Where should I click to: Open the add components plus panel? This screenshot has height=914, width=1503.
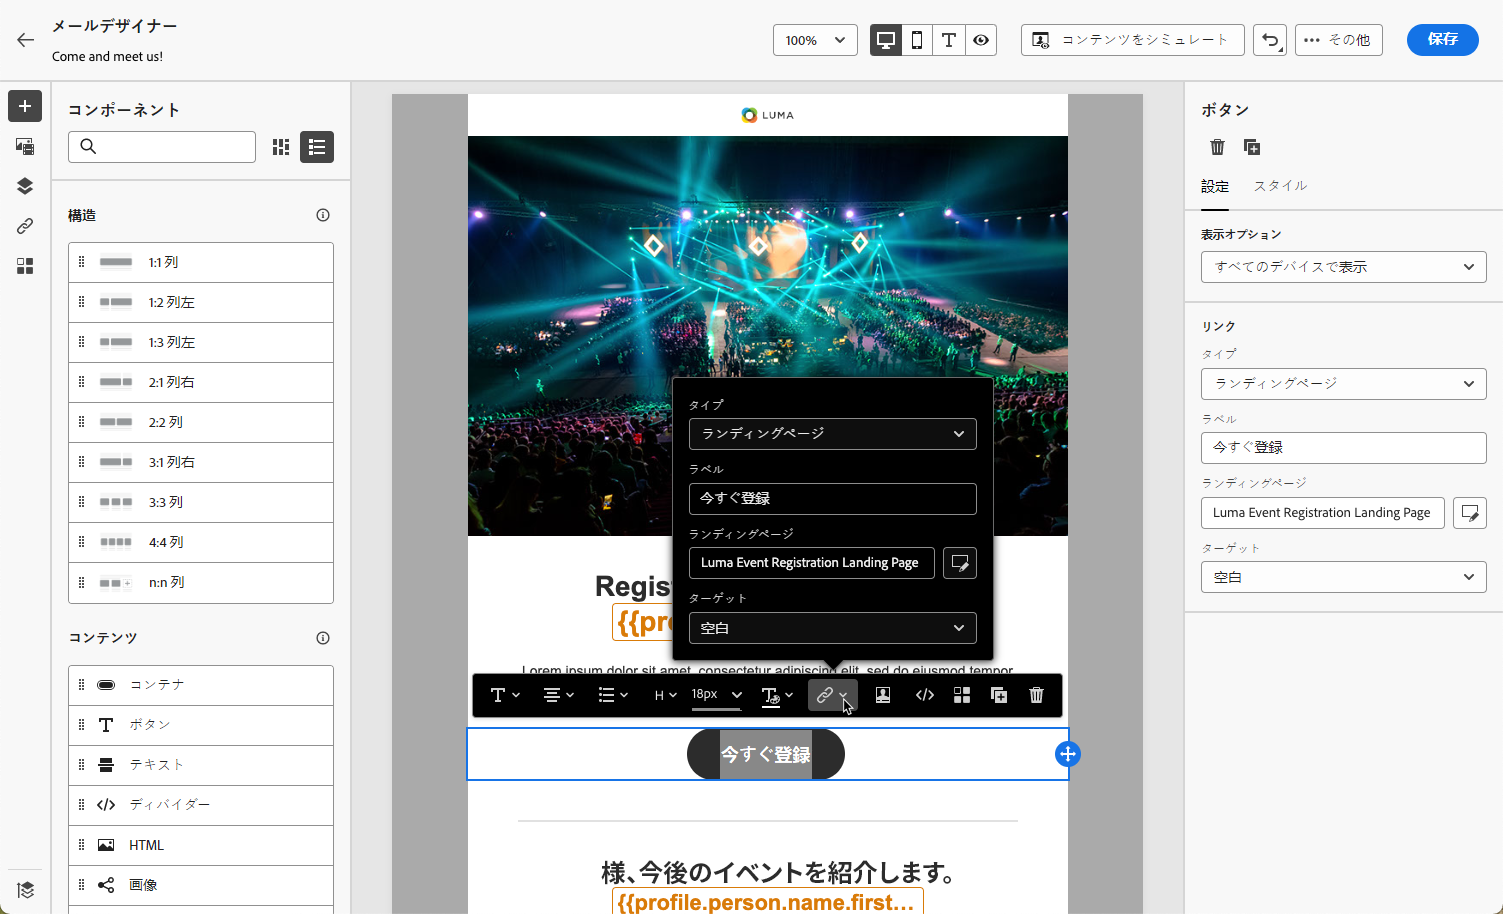click(x=25, y=106)
